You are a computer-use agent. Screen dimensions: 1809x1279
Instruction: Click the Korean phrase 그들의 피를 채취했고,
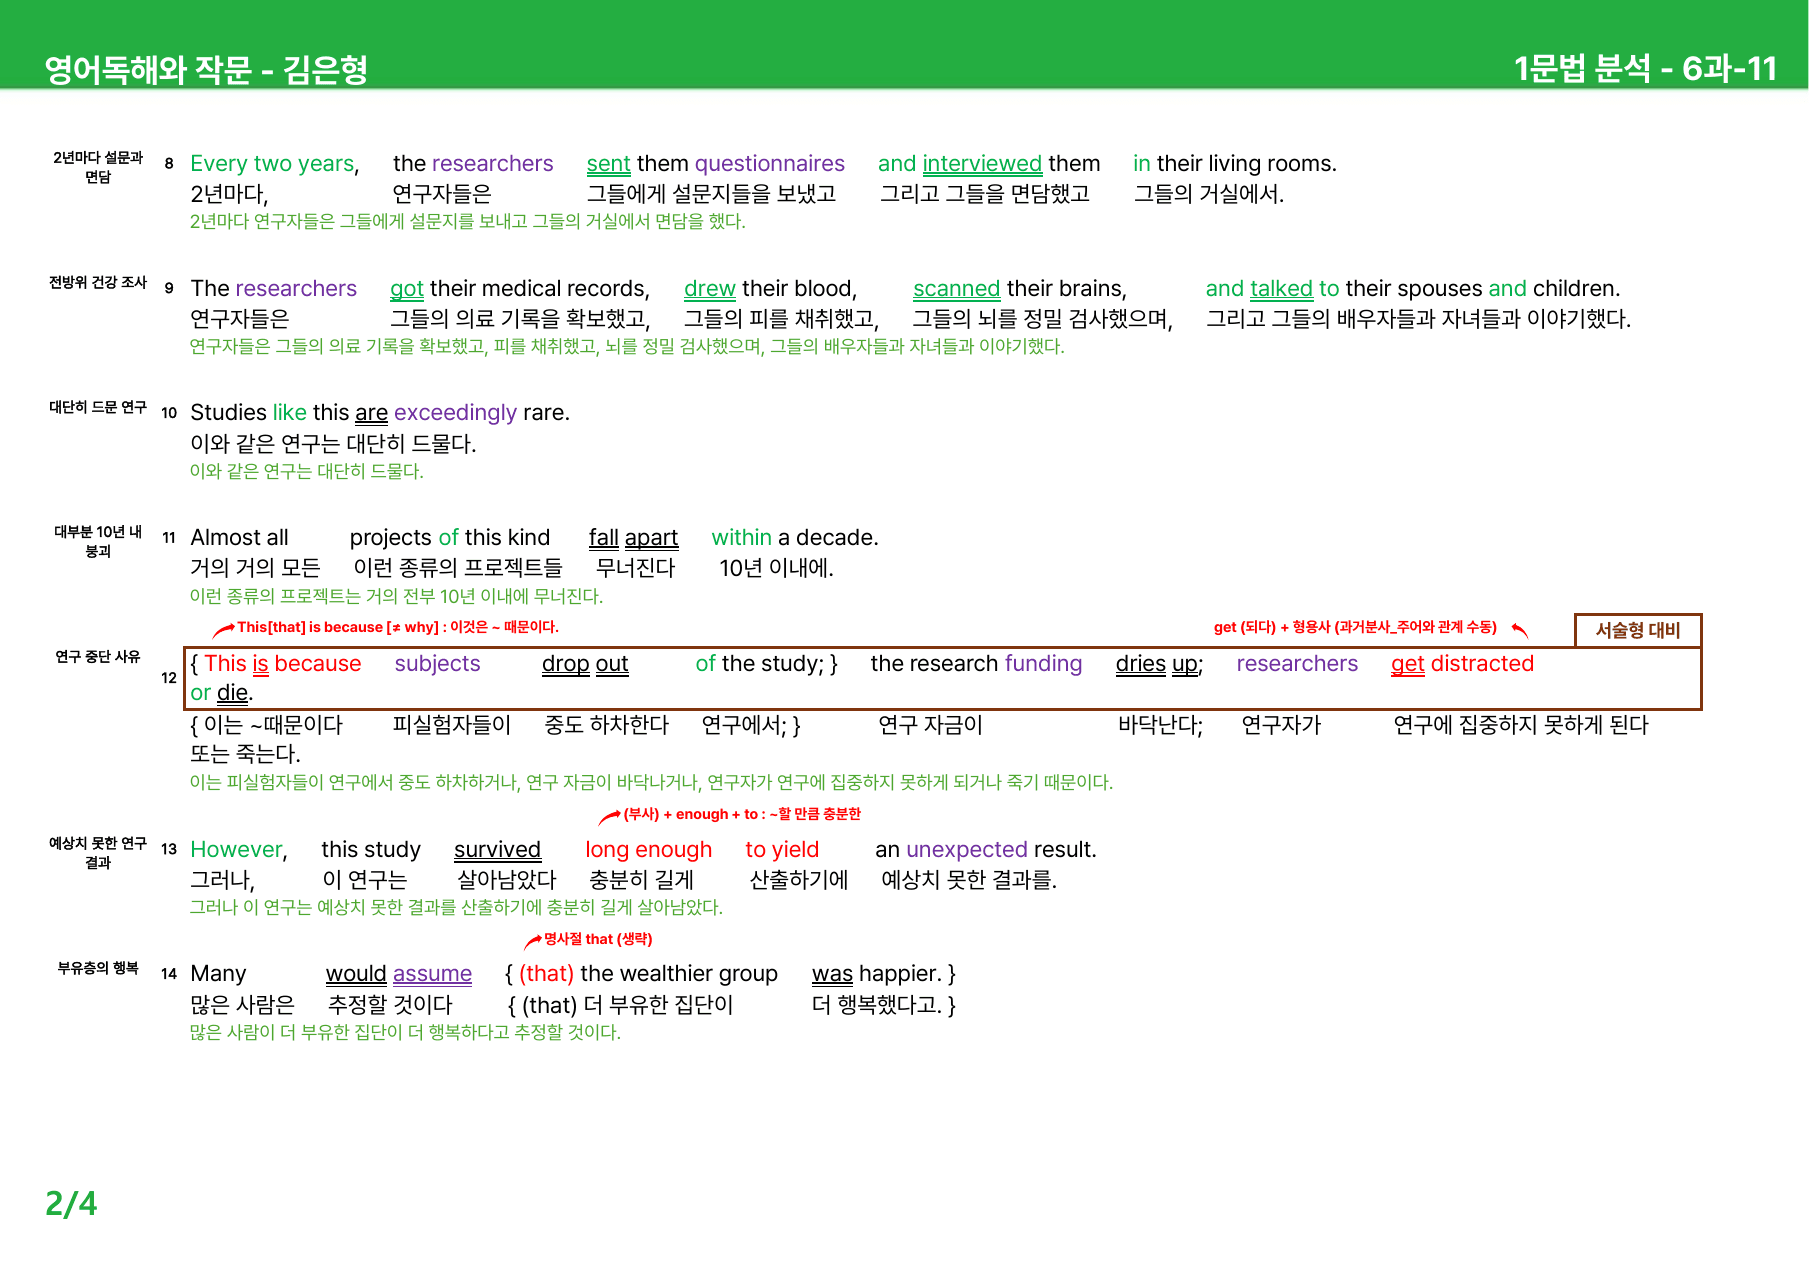click(781, 319)
